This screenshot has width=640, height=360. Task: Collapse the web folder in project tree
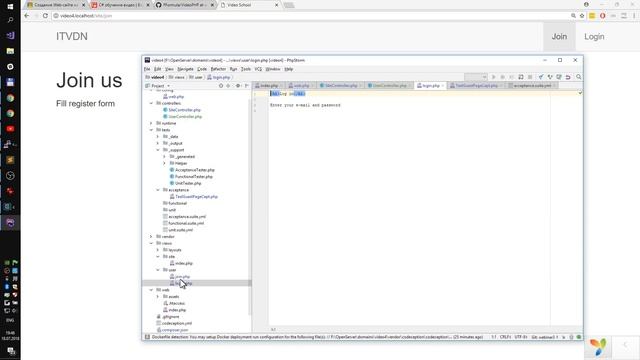(x=151, y=290)
